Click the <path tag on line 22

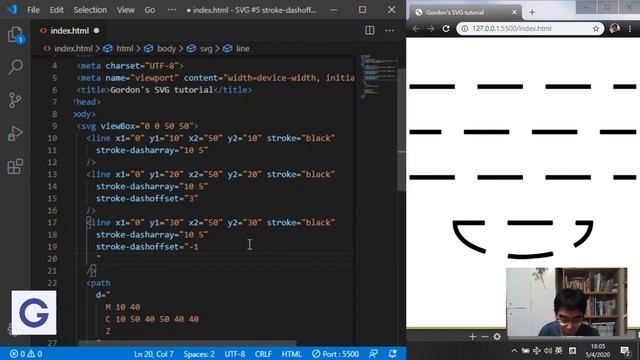click(x=98, y=283)
